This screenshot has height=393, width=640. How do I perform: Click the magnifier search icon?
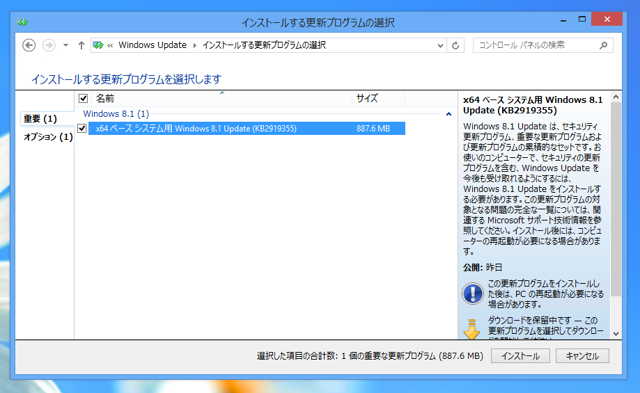click(603, 45)
